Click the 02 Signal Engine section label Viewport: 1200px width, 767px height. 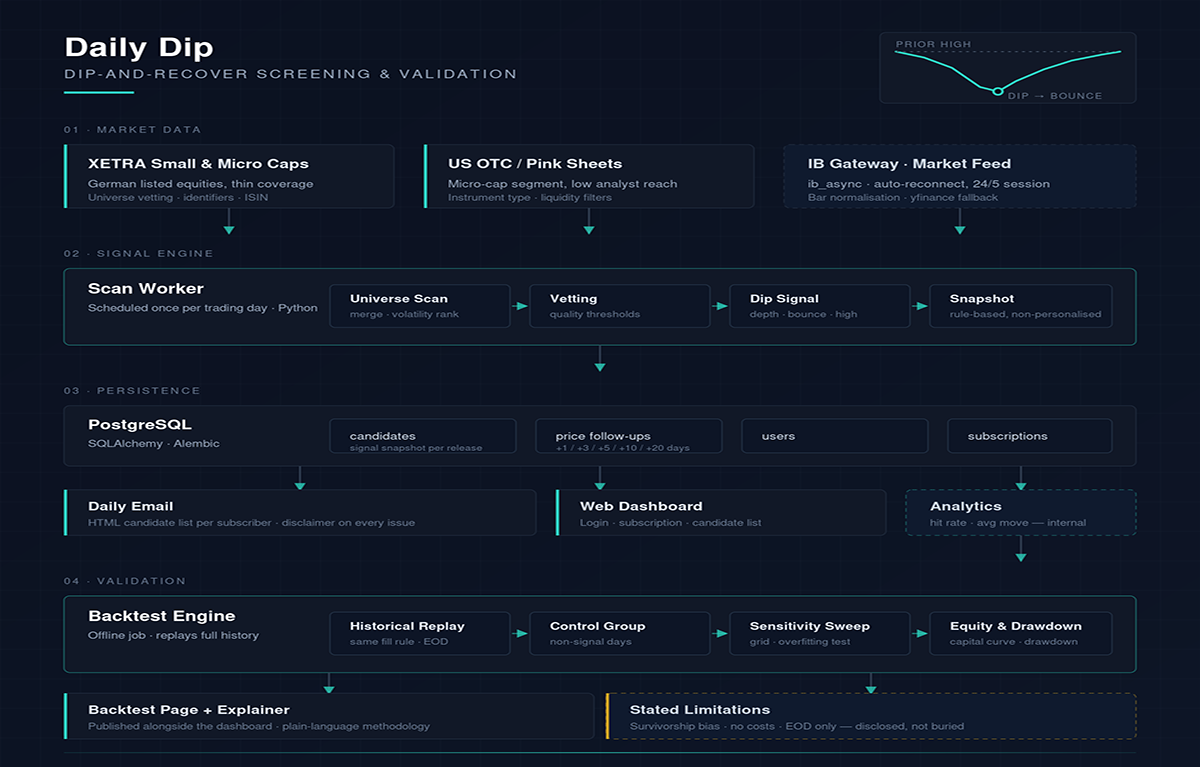139,253
